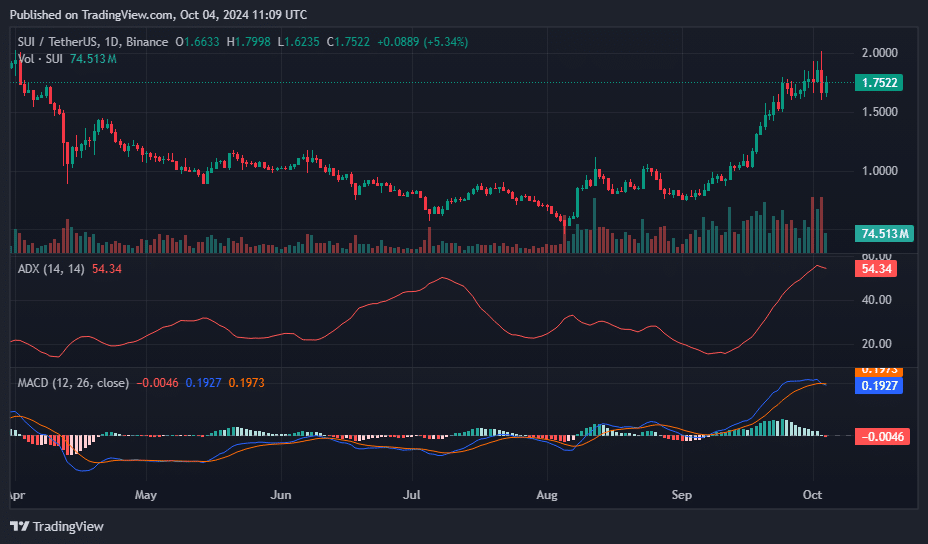
Task: Click the current price tag 1.7522 on axis
Action: 879,82
